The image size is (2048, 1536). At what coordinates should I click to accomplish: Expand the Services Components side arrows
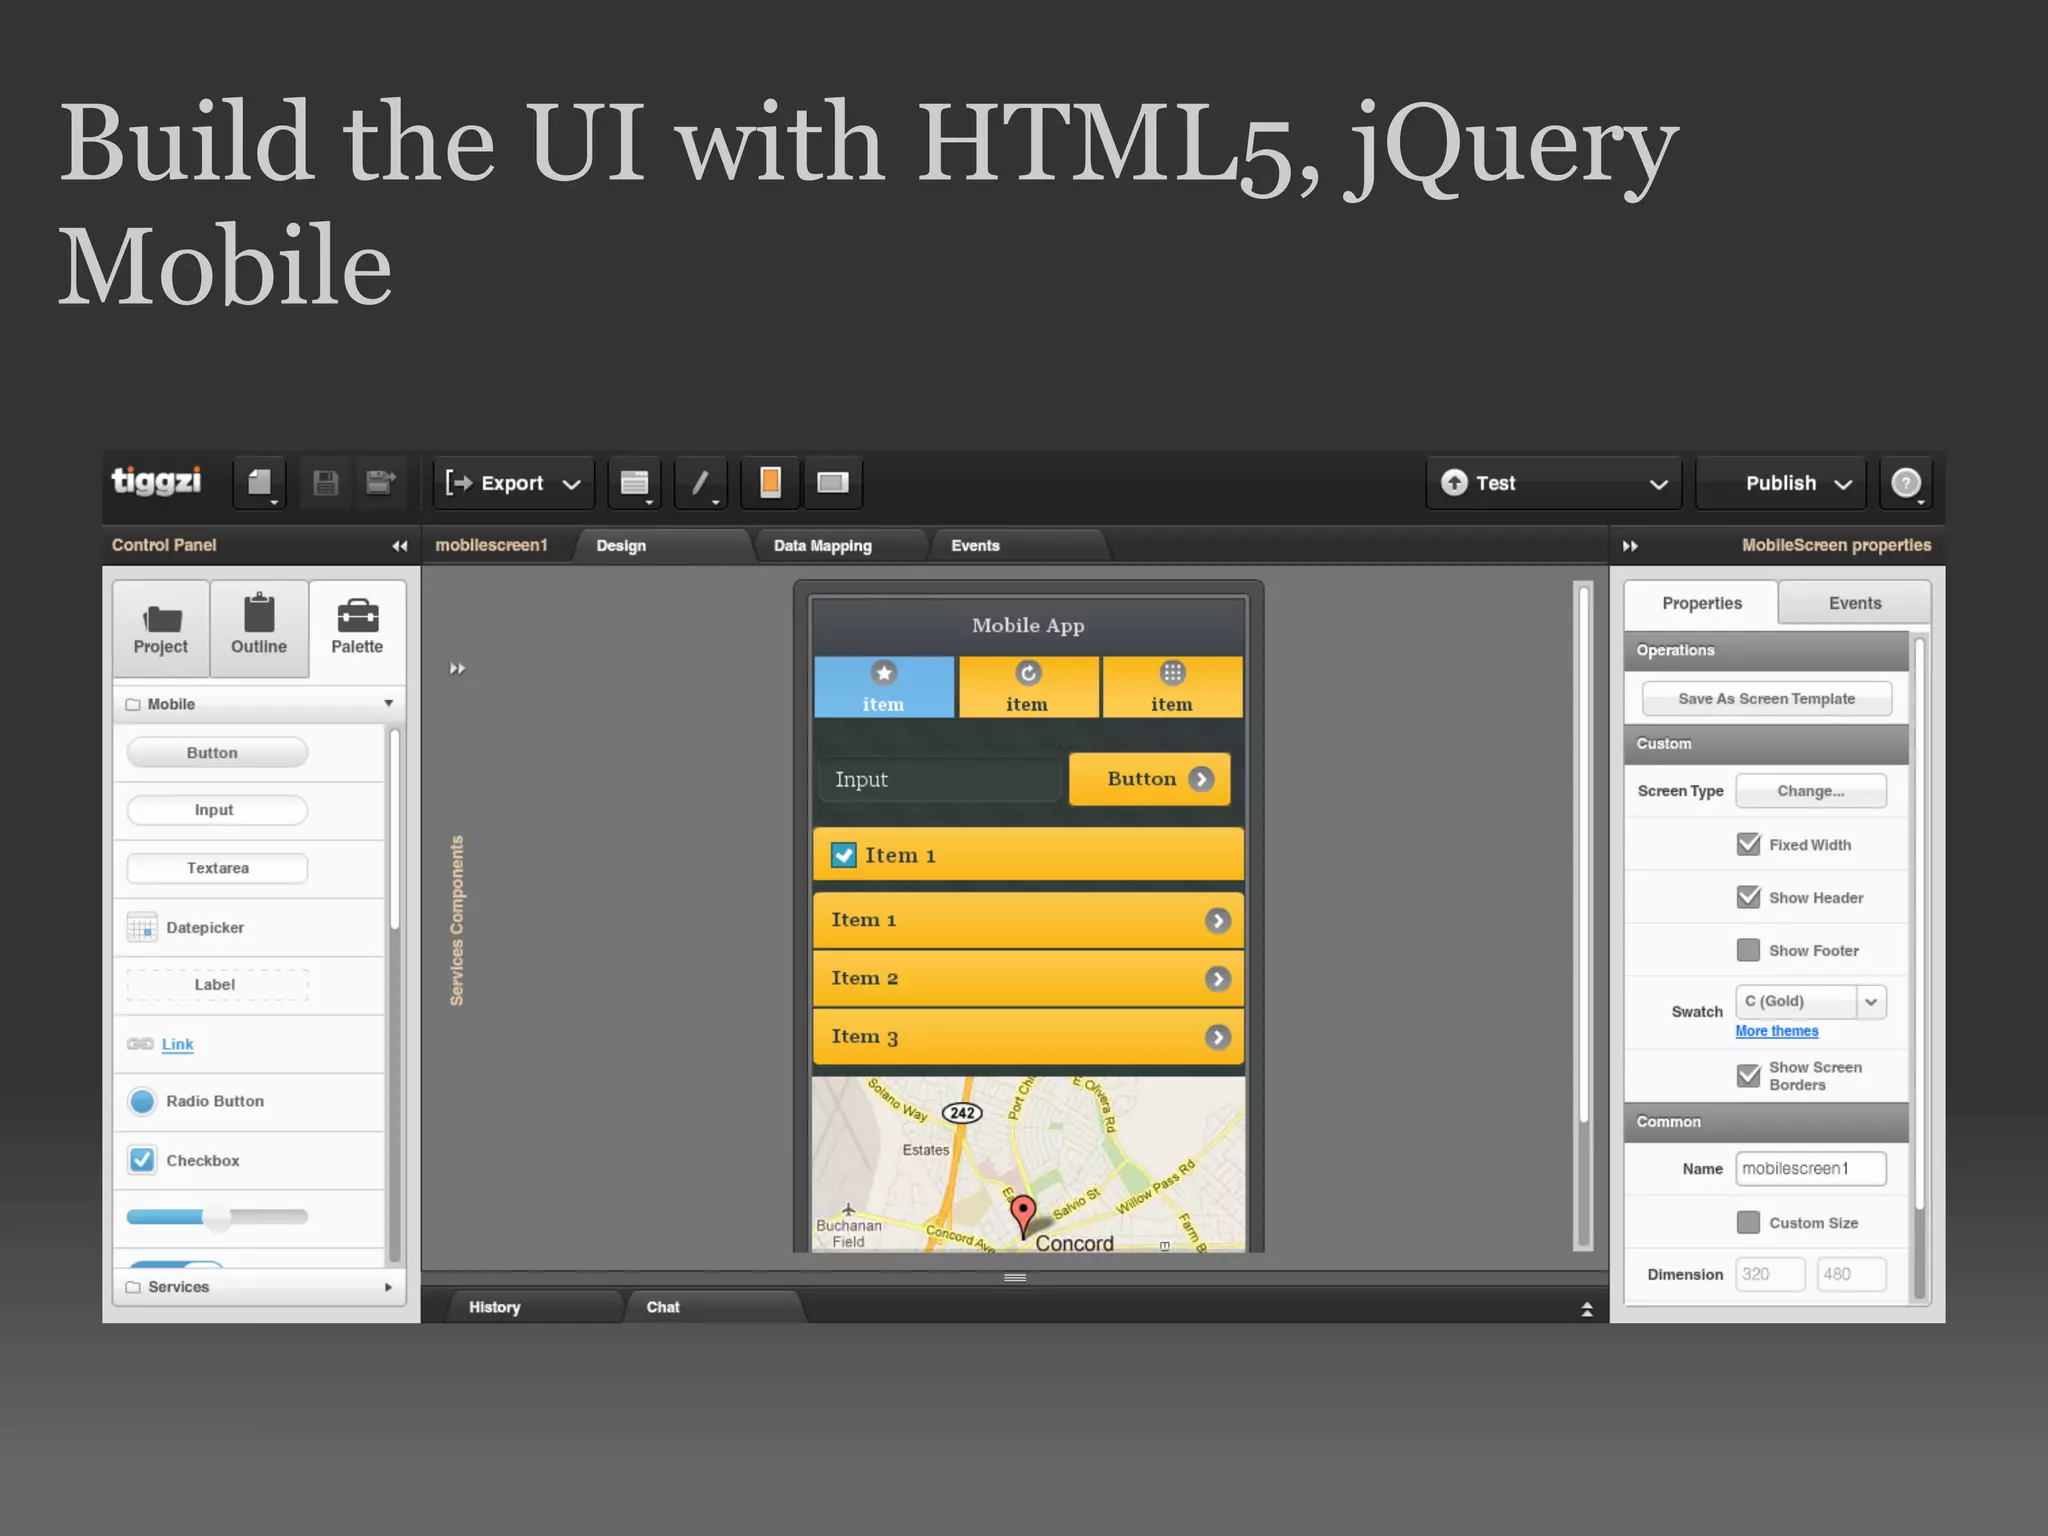tap(457, 668)
